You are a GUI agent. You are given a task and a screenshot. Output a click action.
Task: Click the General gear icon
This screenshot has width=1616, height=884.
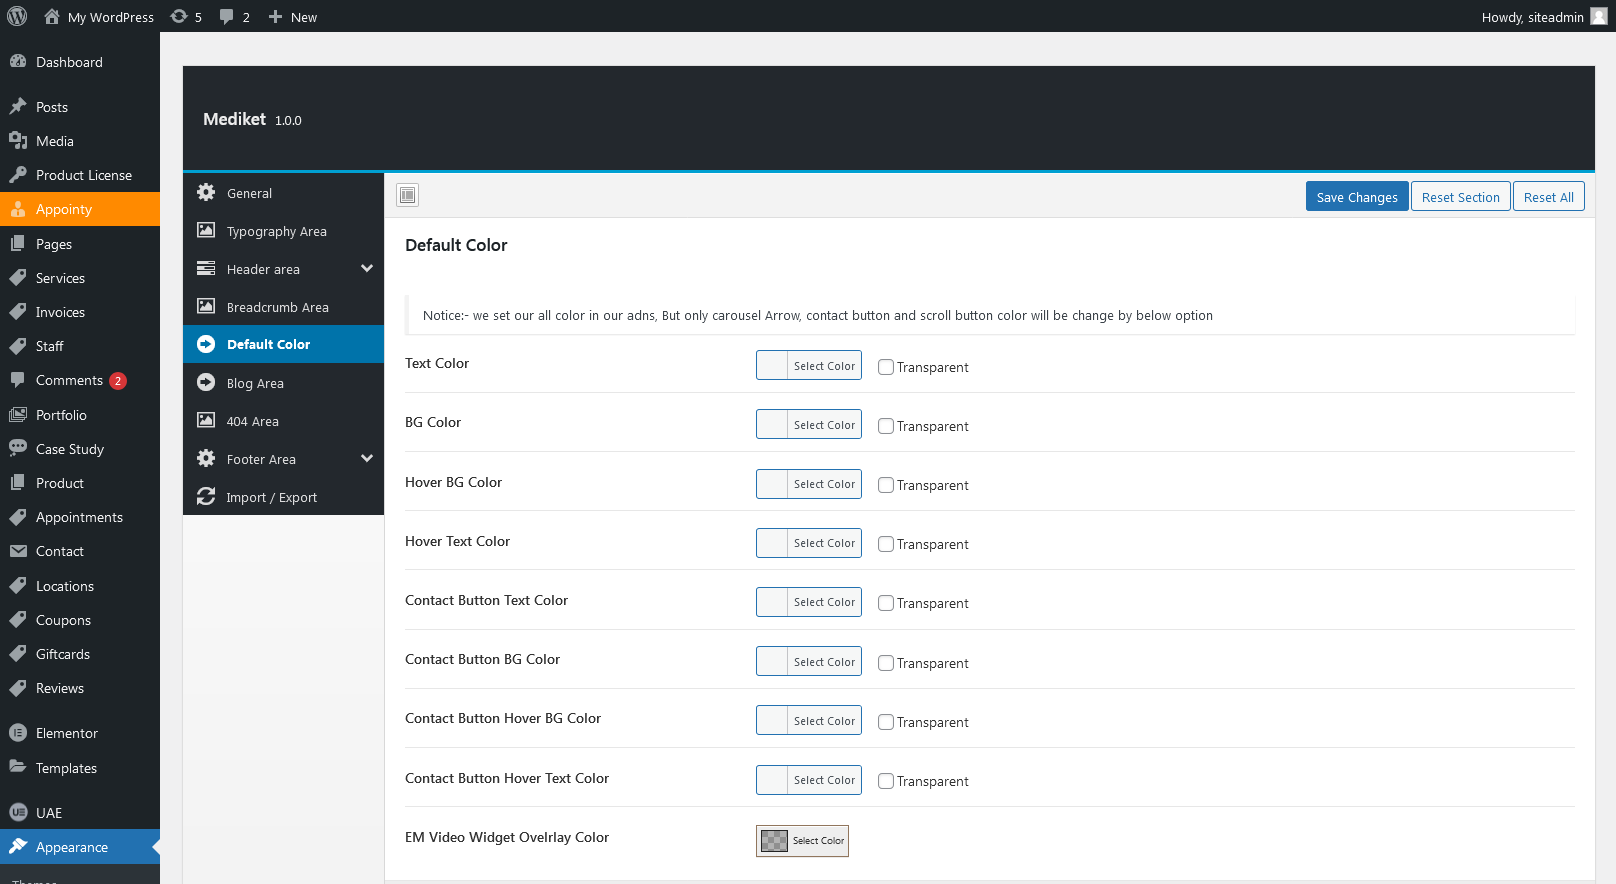pos(206,193)
